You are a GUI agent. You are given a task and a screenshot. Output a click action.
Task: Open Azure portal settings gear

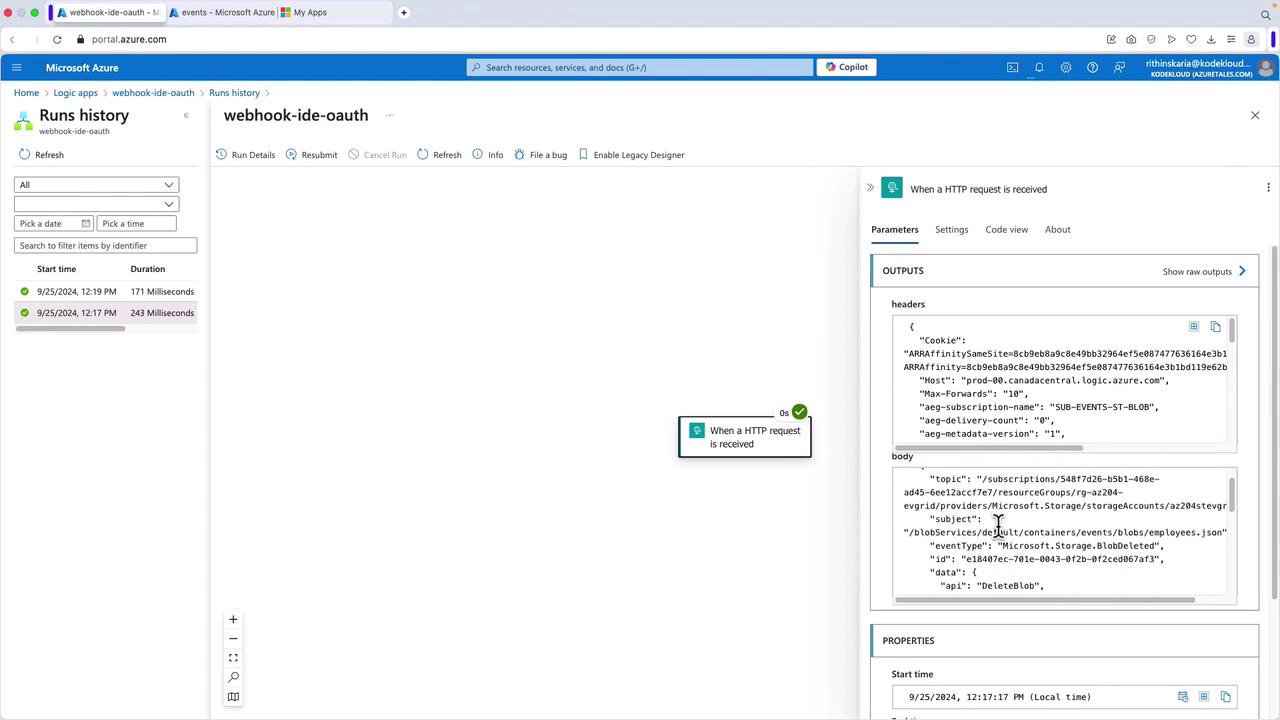tap(1066, 67)
